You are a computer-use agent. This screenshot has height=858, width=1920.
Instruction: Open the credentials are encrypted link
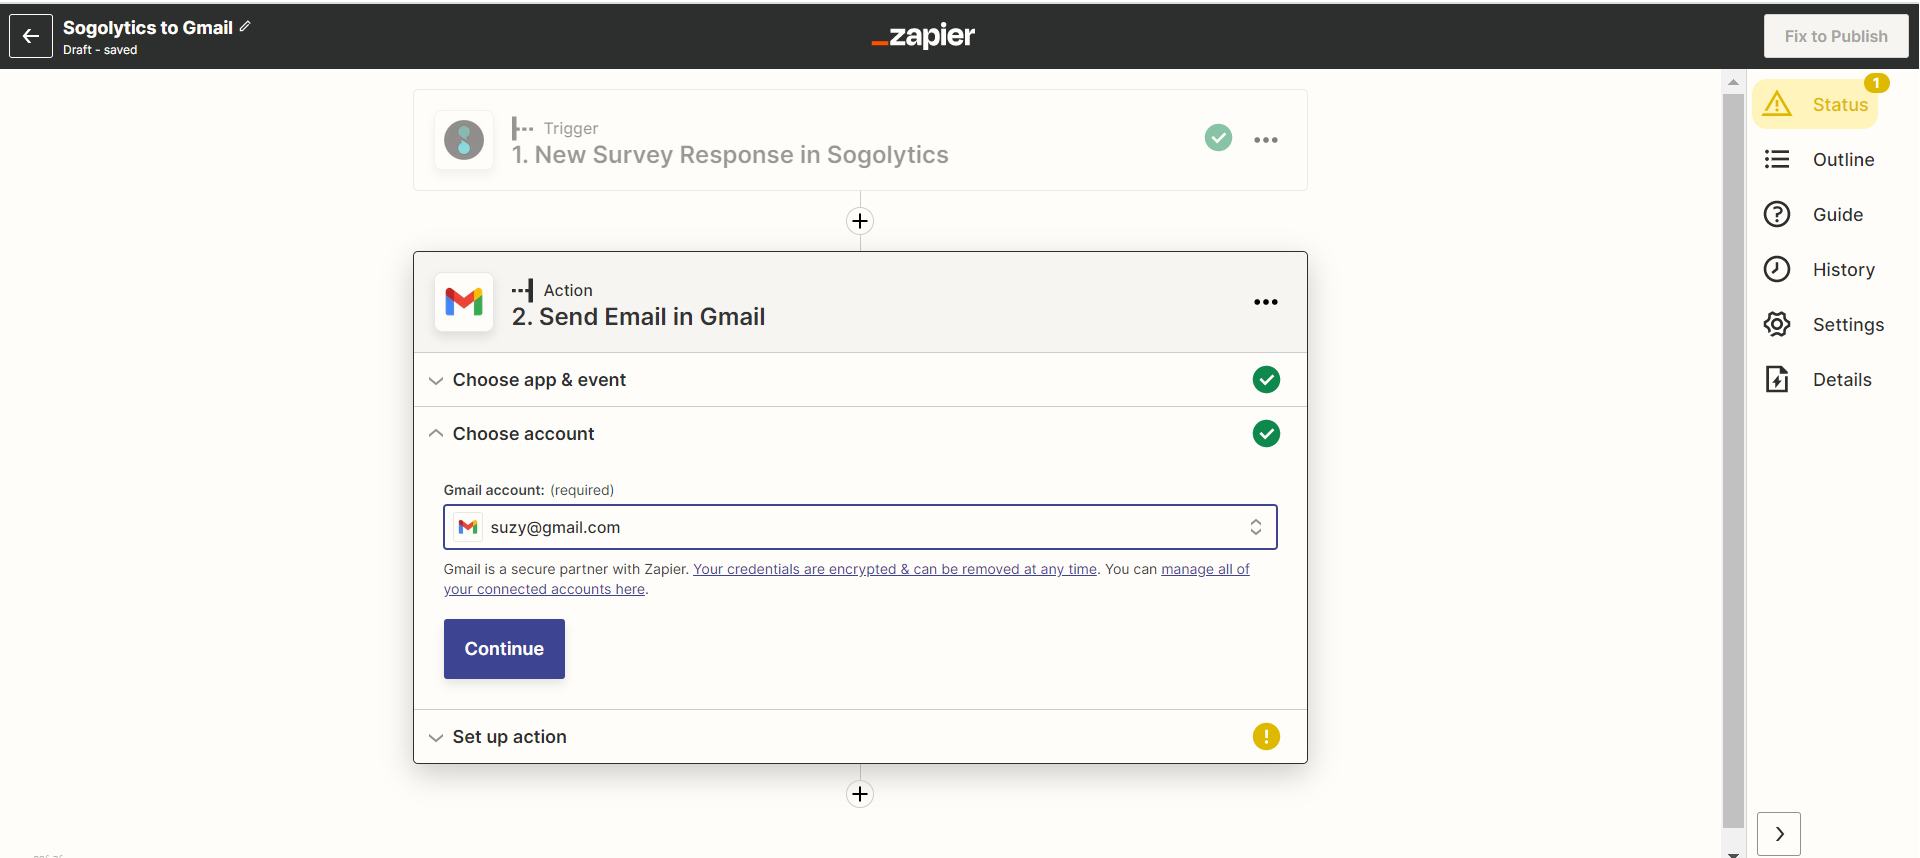[895, 569]
